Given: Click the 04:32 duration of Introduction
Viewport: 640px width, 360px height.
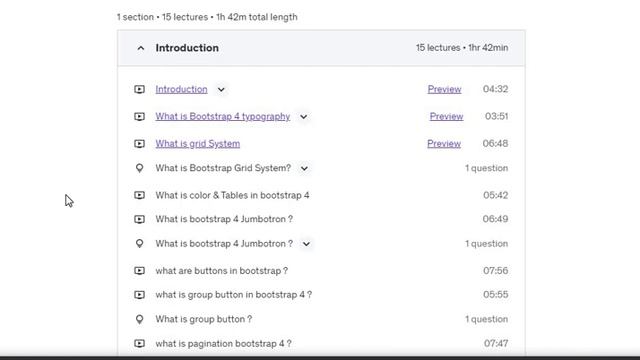Looking at the screenshot, I should pos(496,89).
